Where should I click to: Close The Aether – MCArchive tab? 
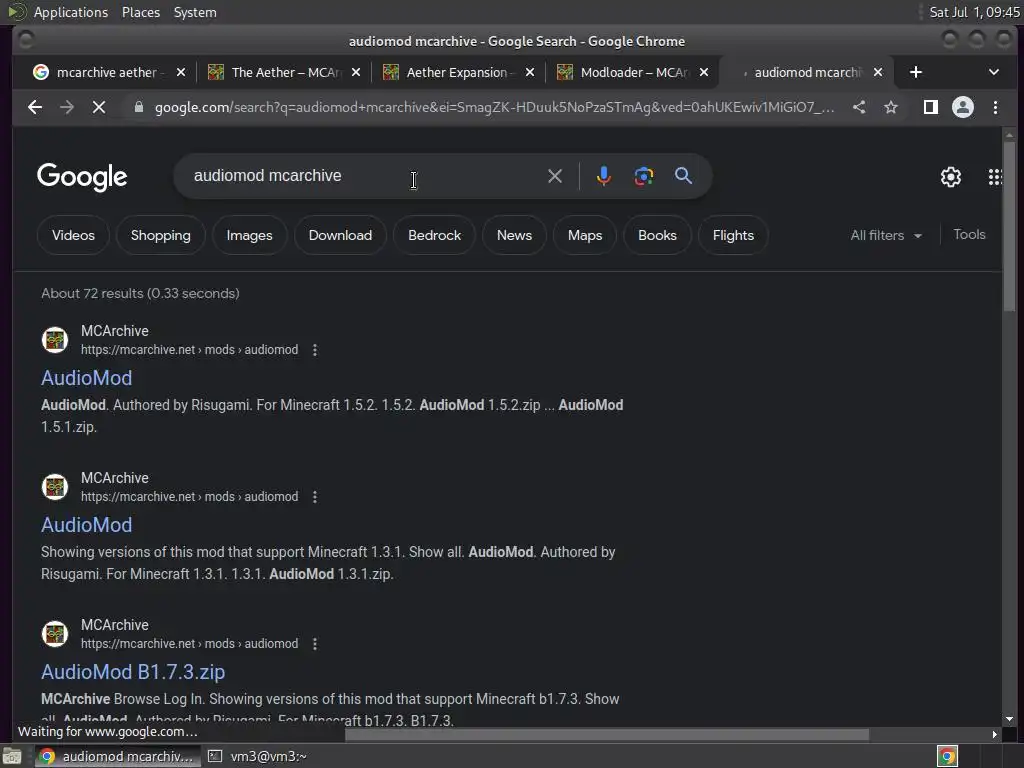coord(355,72)
